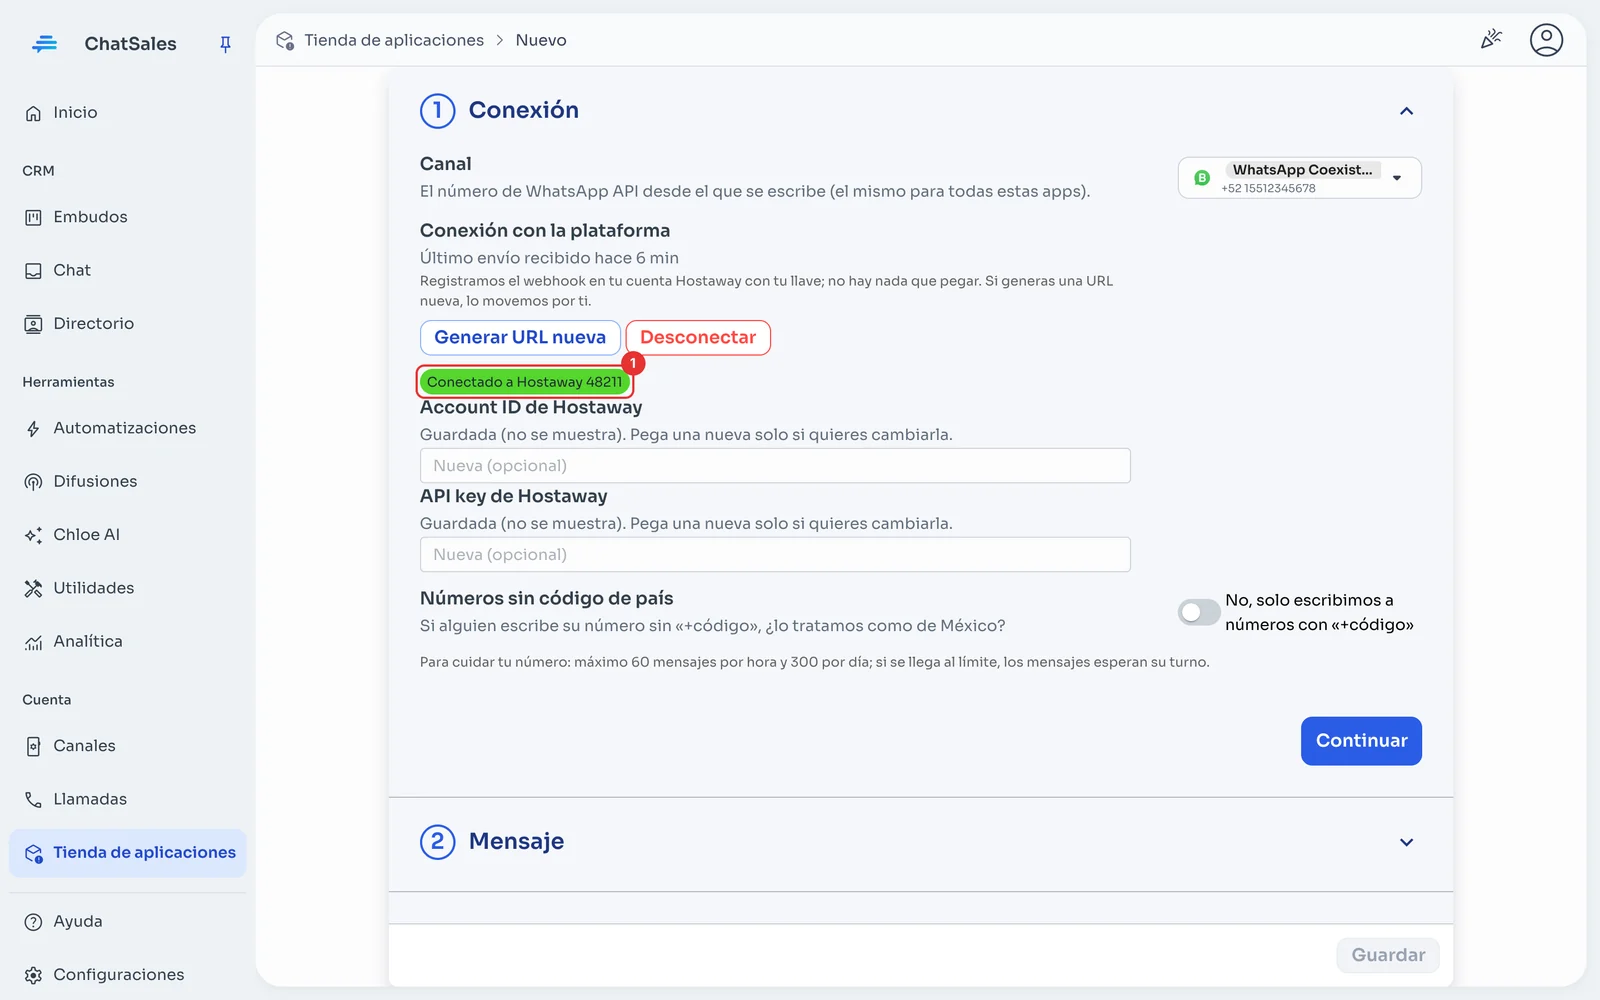Click Tienda de aplicaciones breadcrumb link
Image resolution: width=1600 pixels, height=1000 pixels.
click(394, 40)
